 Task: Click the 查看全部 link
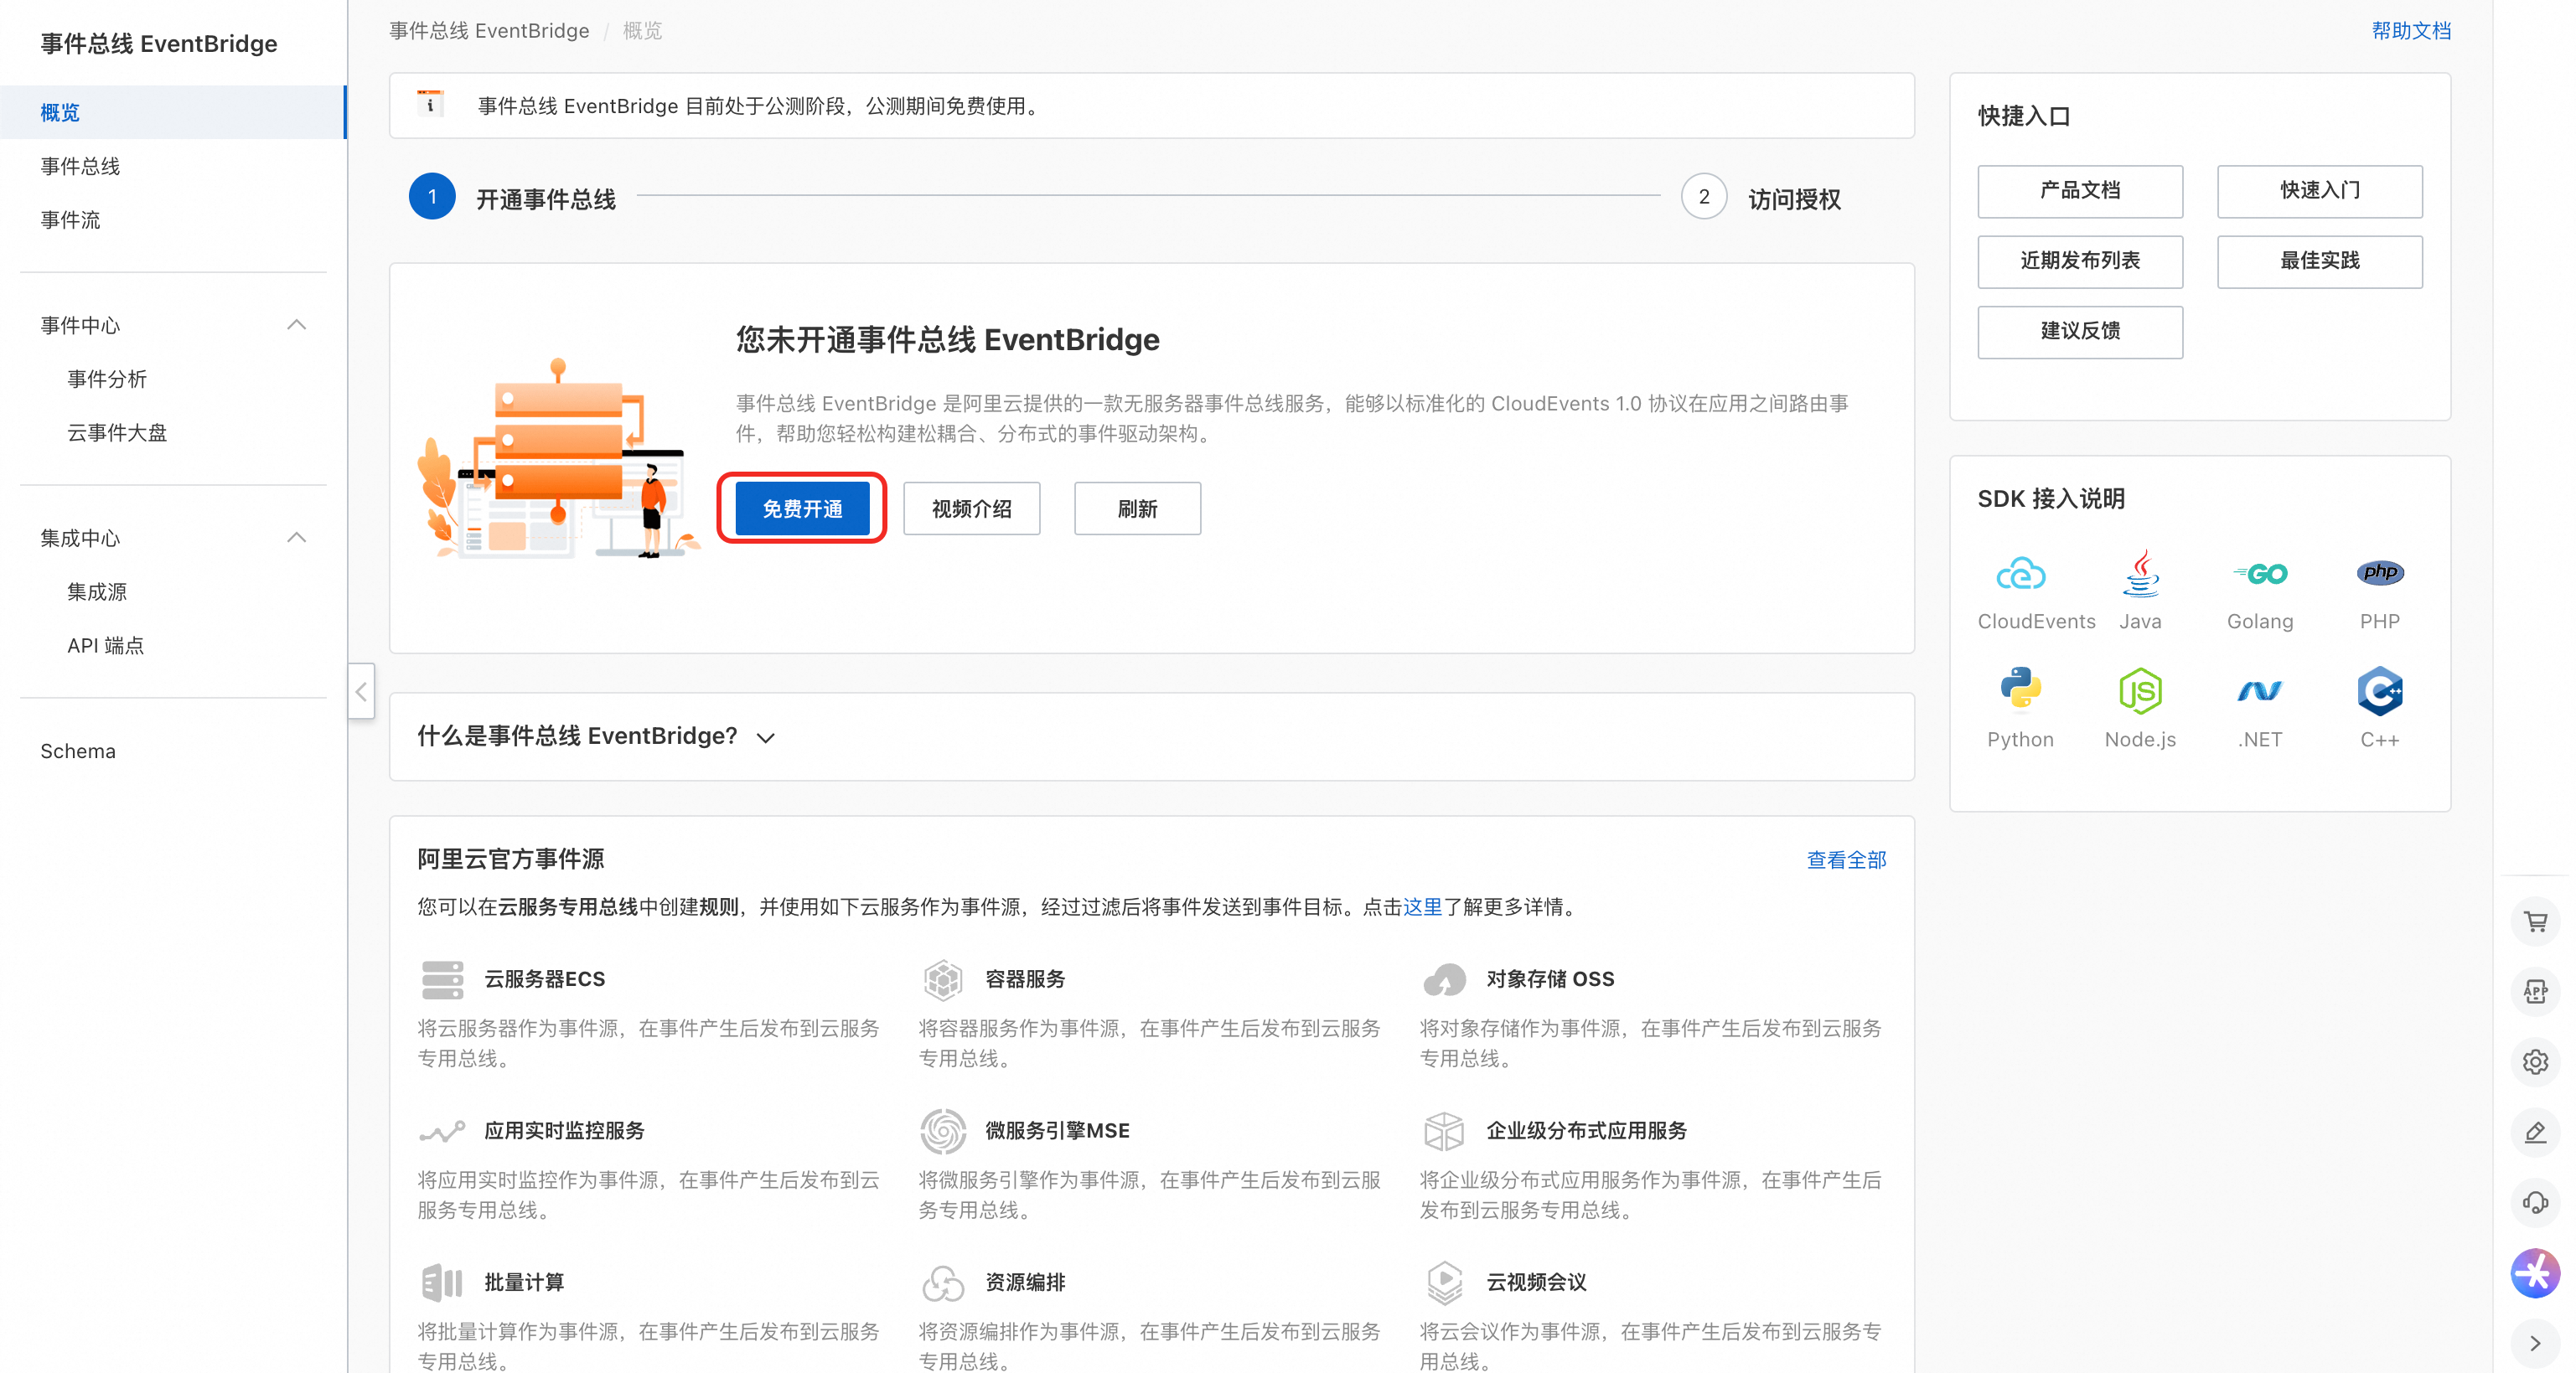tap(1846, 860)
